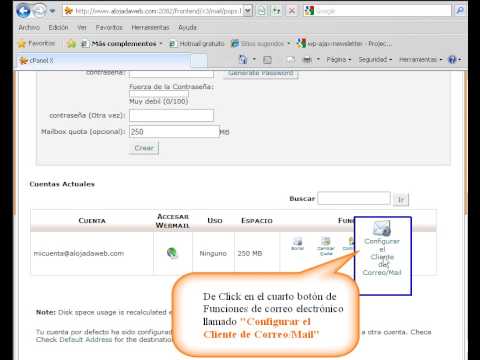Select the cPanel browser tab

coord(104,61)
